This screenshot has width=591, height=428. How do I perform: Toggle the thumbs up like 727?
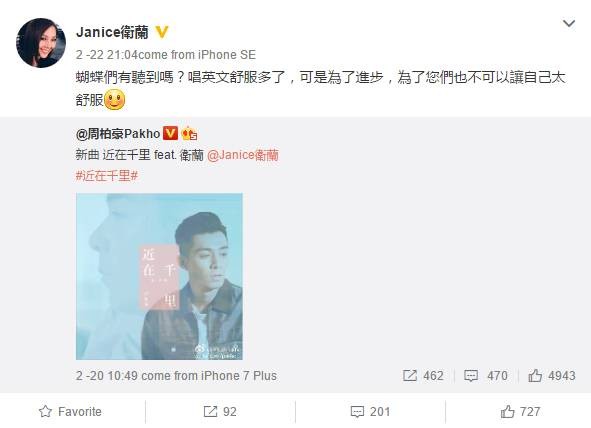[x=521, y=411]
